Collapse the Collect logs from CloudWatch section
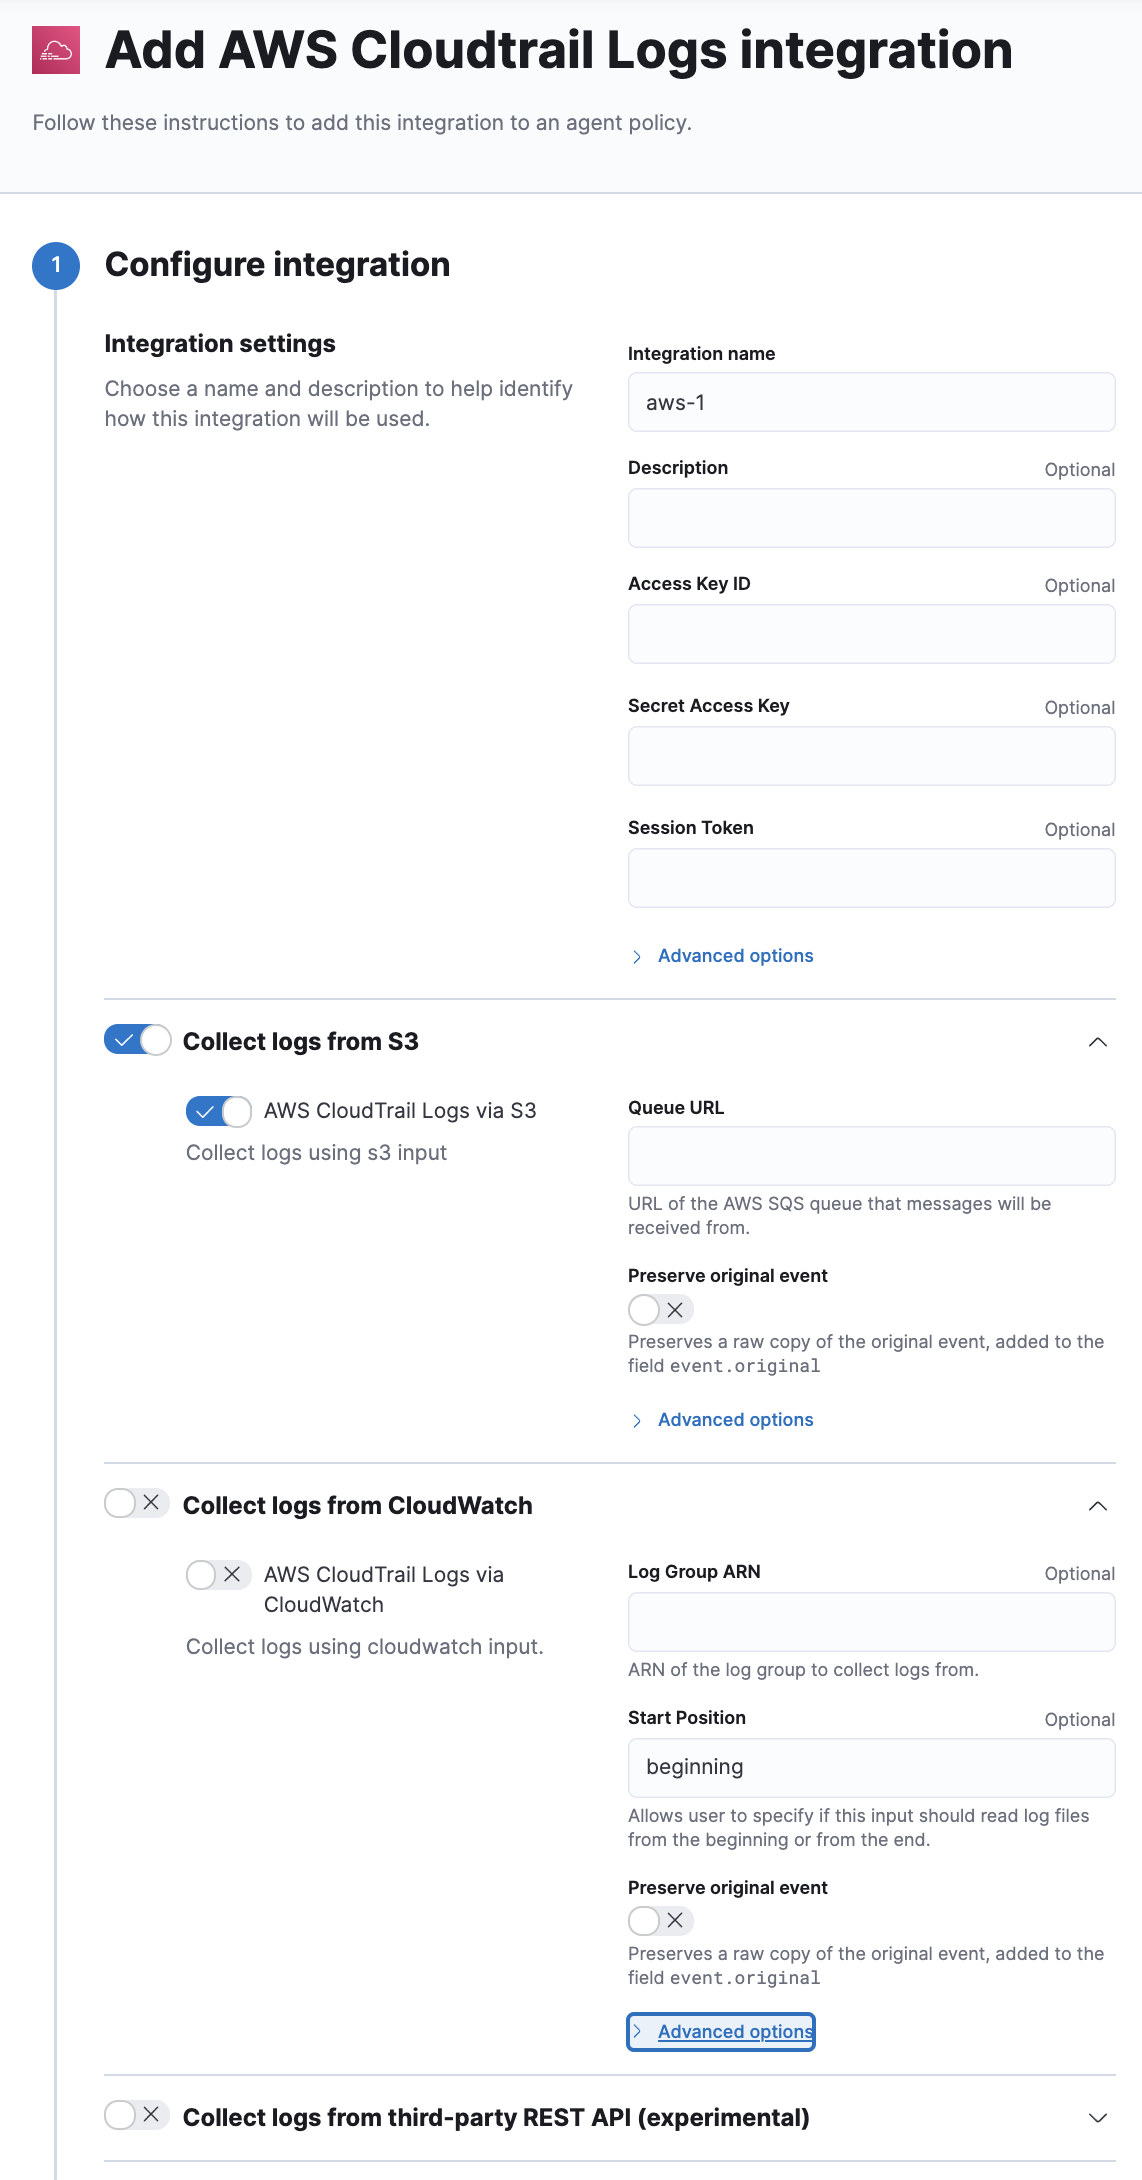 1097,1506
